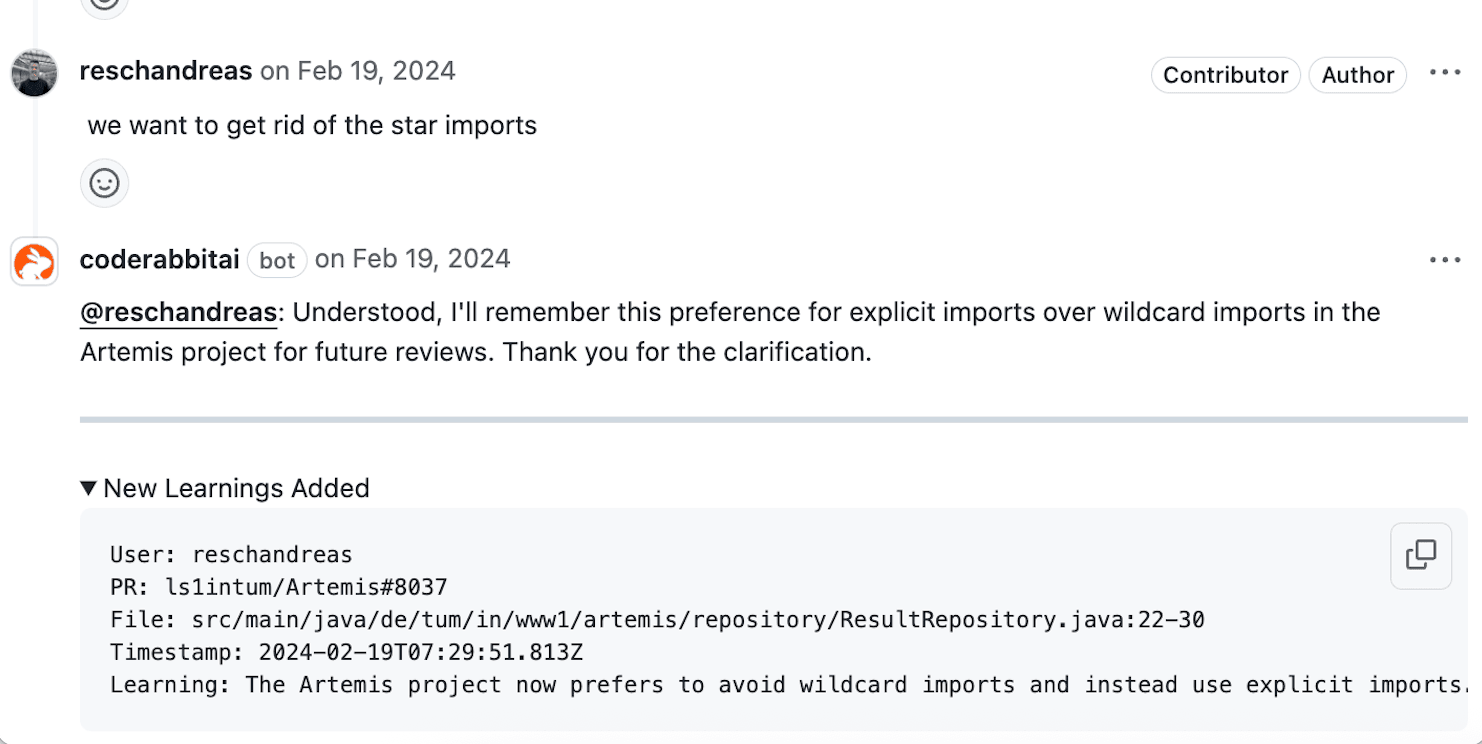Add emoji reaction to reschandreas comment
Image resolution: width=1482 pixels, height=744 pixels.
click(104, 183)
